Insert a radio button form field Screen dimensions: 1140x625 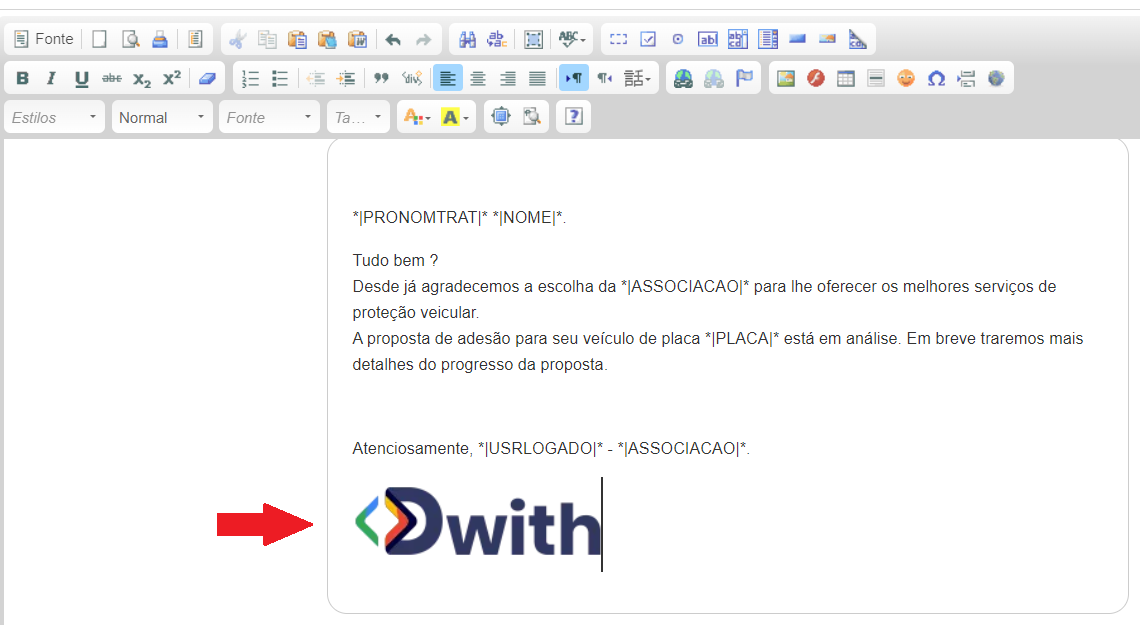pyautogui.click(x=678, y=39)
